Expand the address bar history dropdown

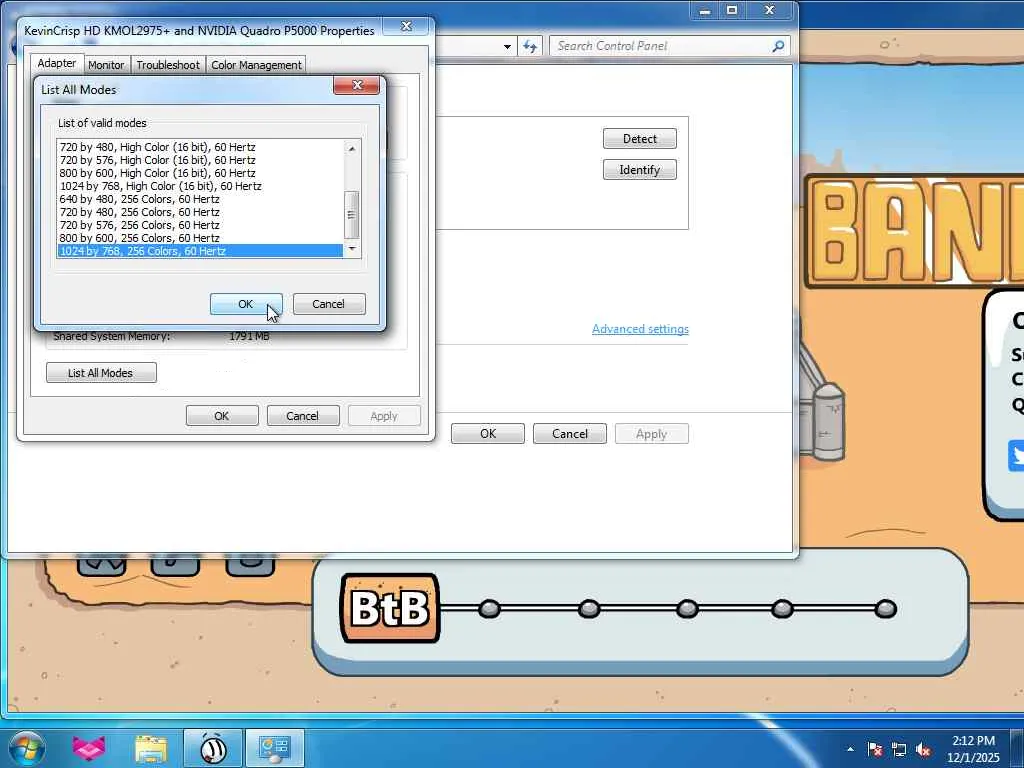(x=507, y=46)
